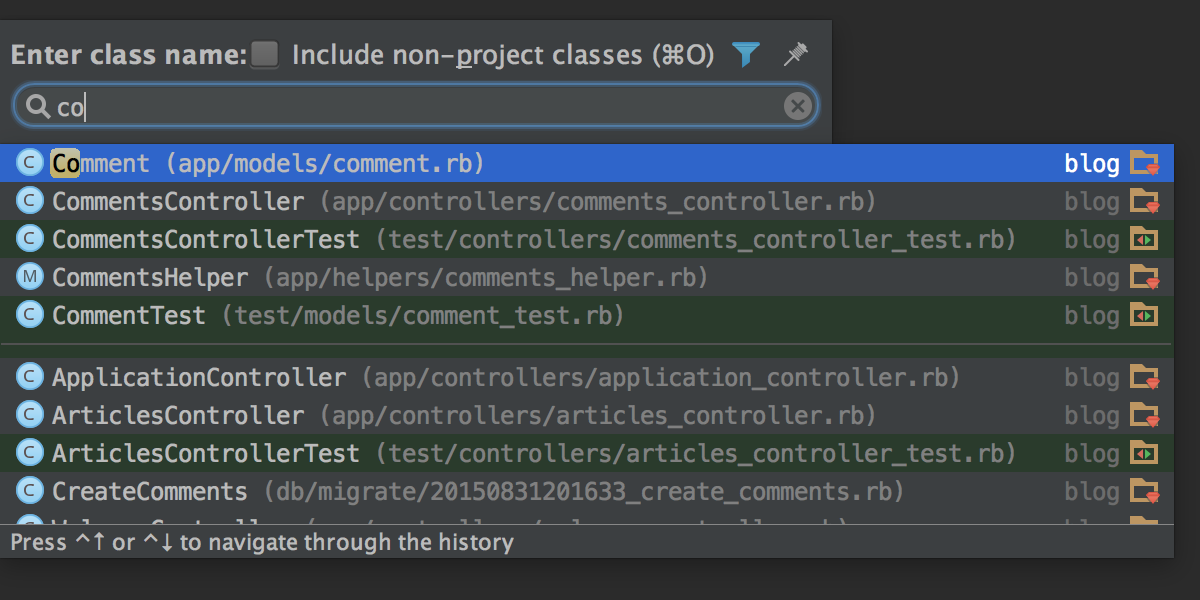The height and width of the screenshot is (600, 1200).
Task: Select CommentsHelper module entry
Action: coord(587,277)
